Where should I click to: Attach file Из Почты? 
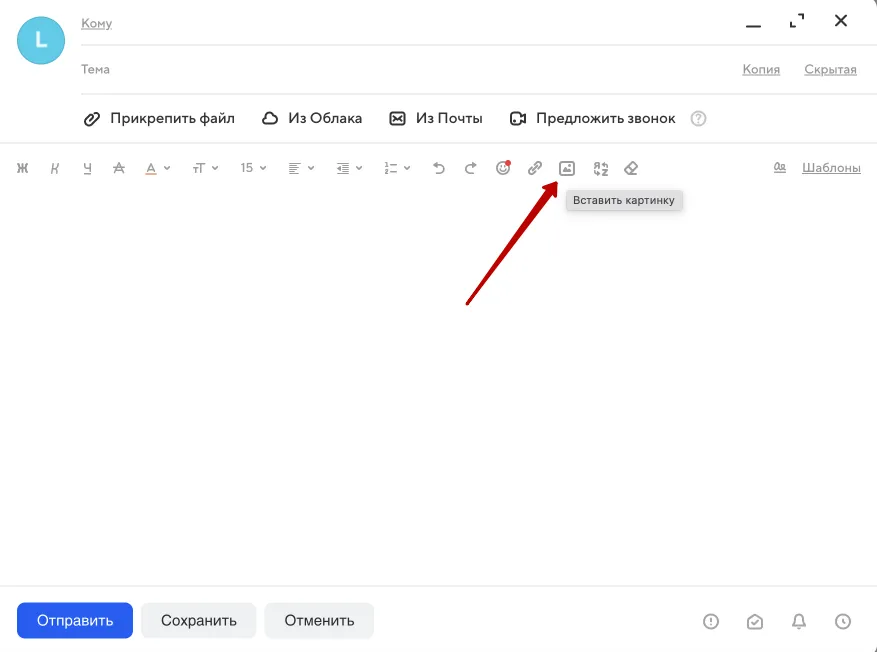[x=436, y=119]
